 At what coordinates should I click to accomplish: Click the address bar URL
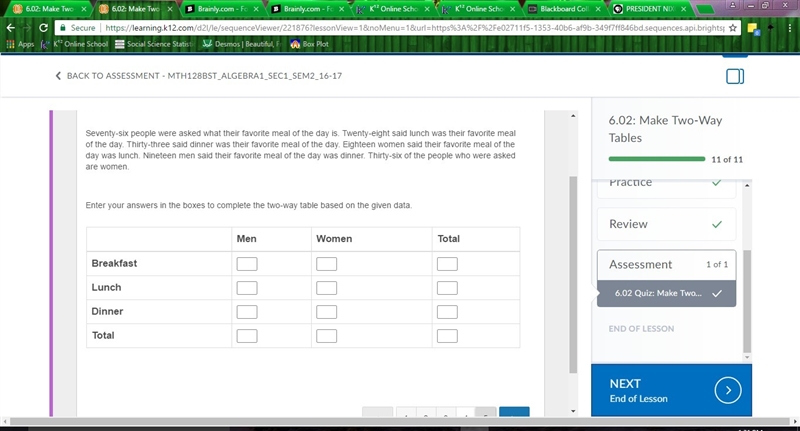(x=414, y=28)
